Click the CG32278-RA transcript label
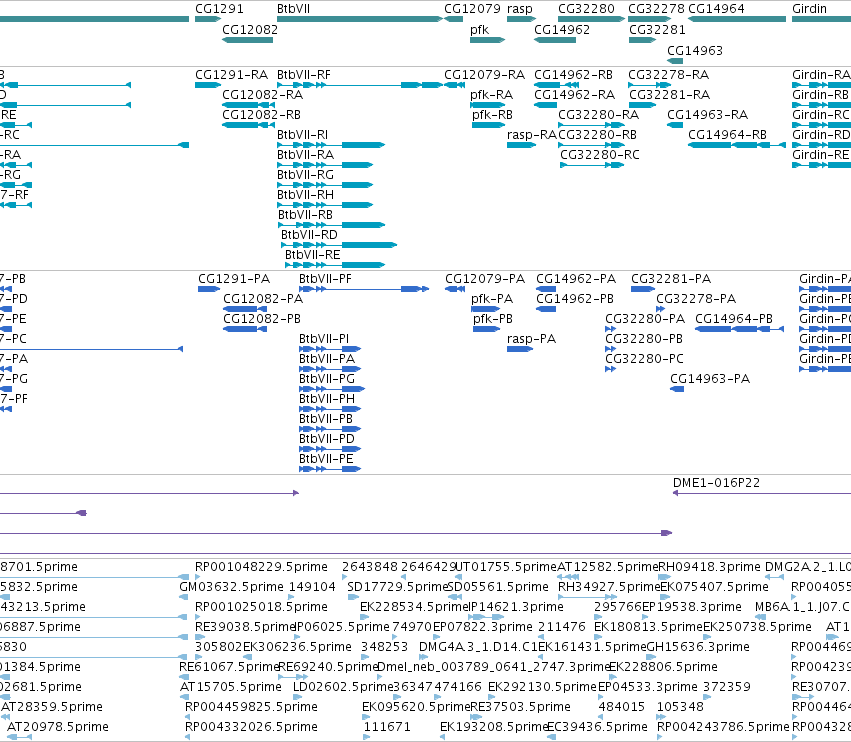This screenshot has width=851, height=742. coord(669,74)
